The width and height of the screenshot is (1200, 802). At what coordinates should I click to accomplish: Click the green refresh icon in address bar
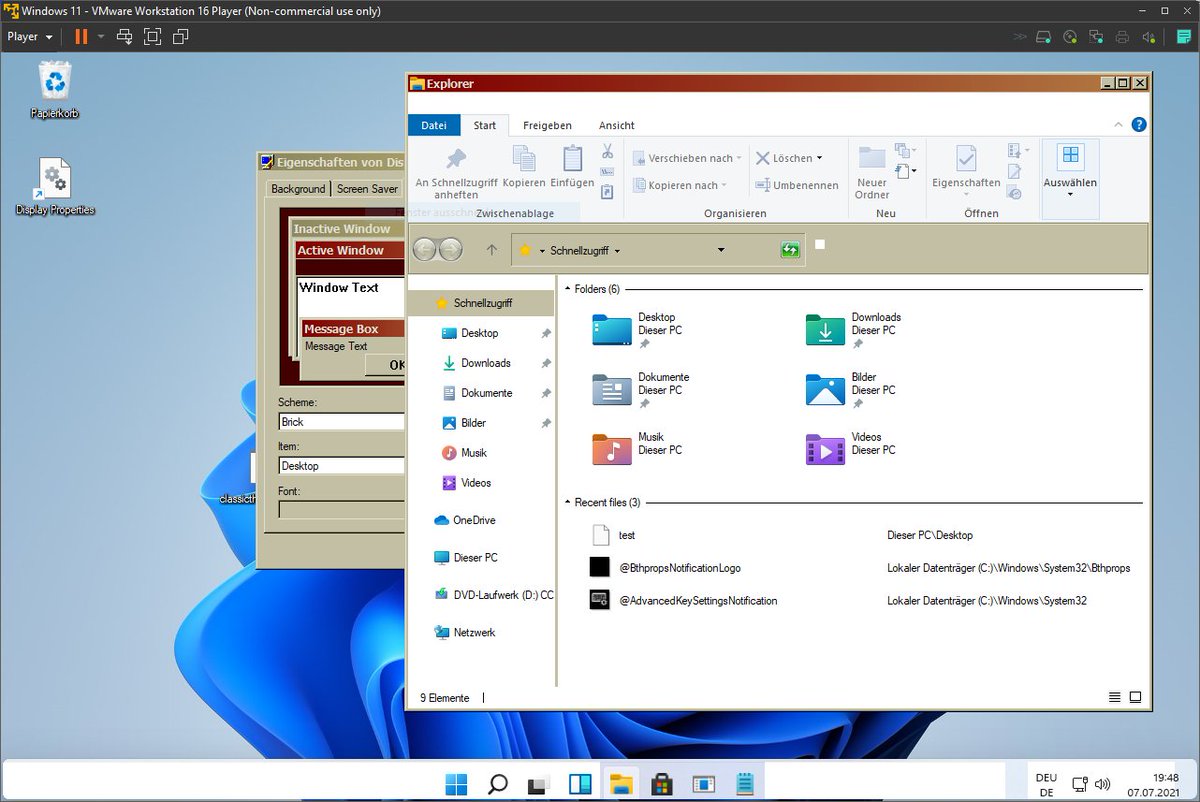790,250
